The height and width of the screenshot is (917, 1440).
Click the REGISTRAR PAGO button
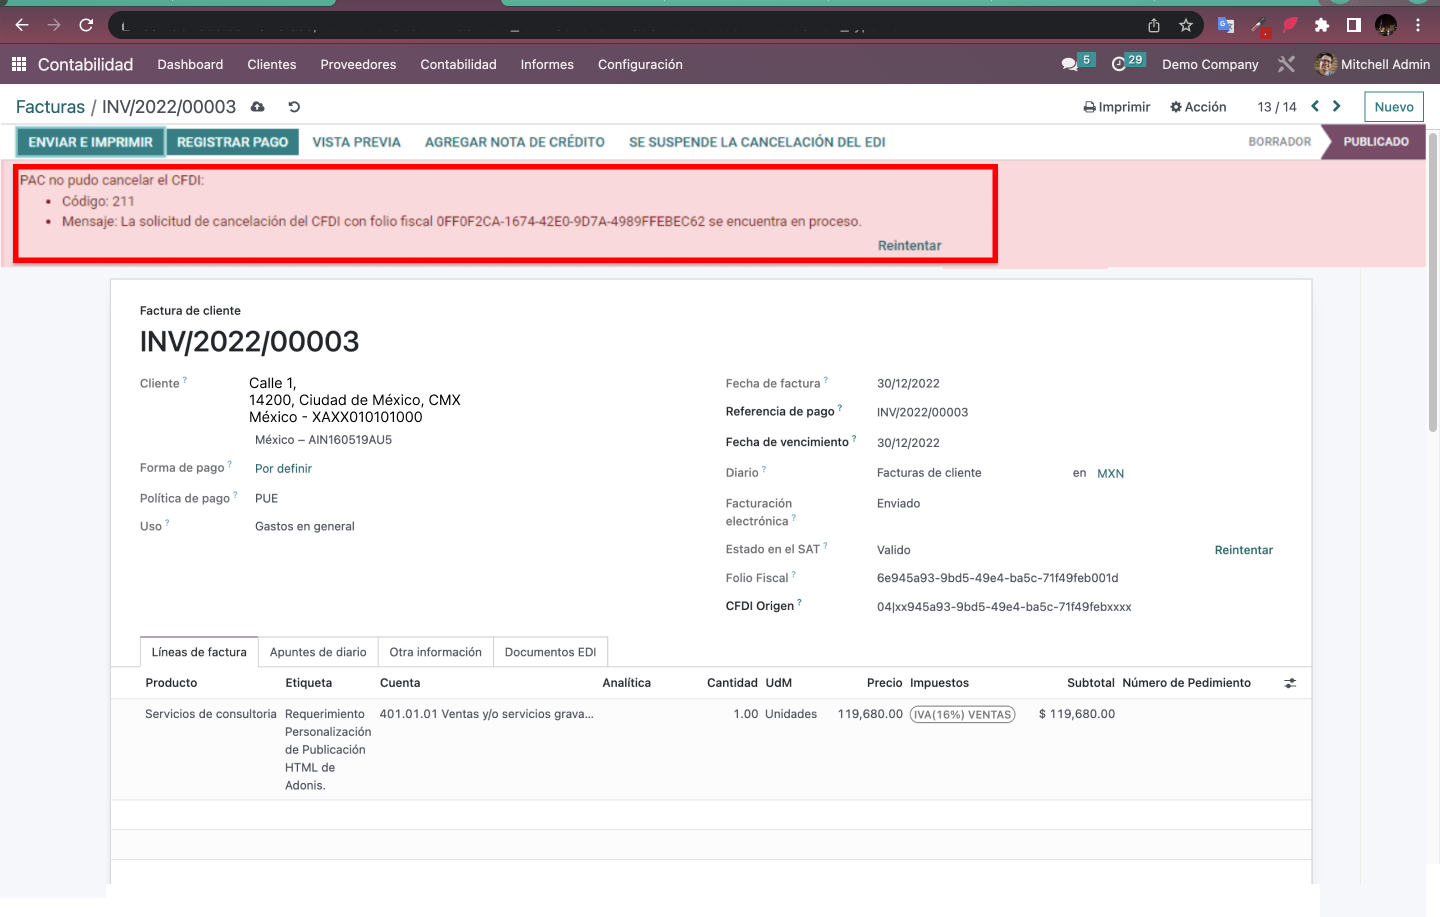pyautogui.click(x=232, y=142)
